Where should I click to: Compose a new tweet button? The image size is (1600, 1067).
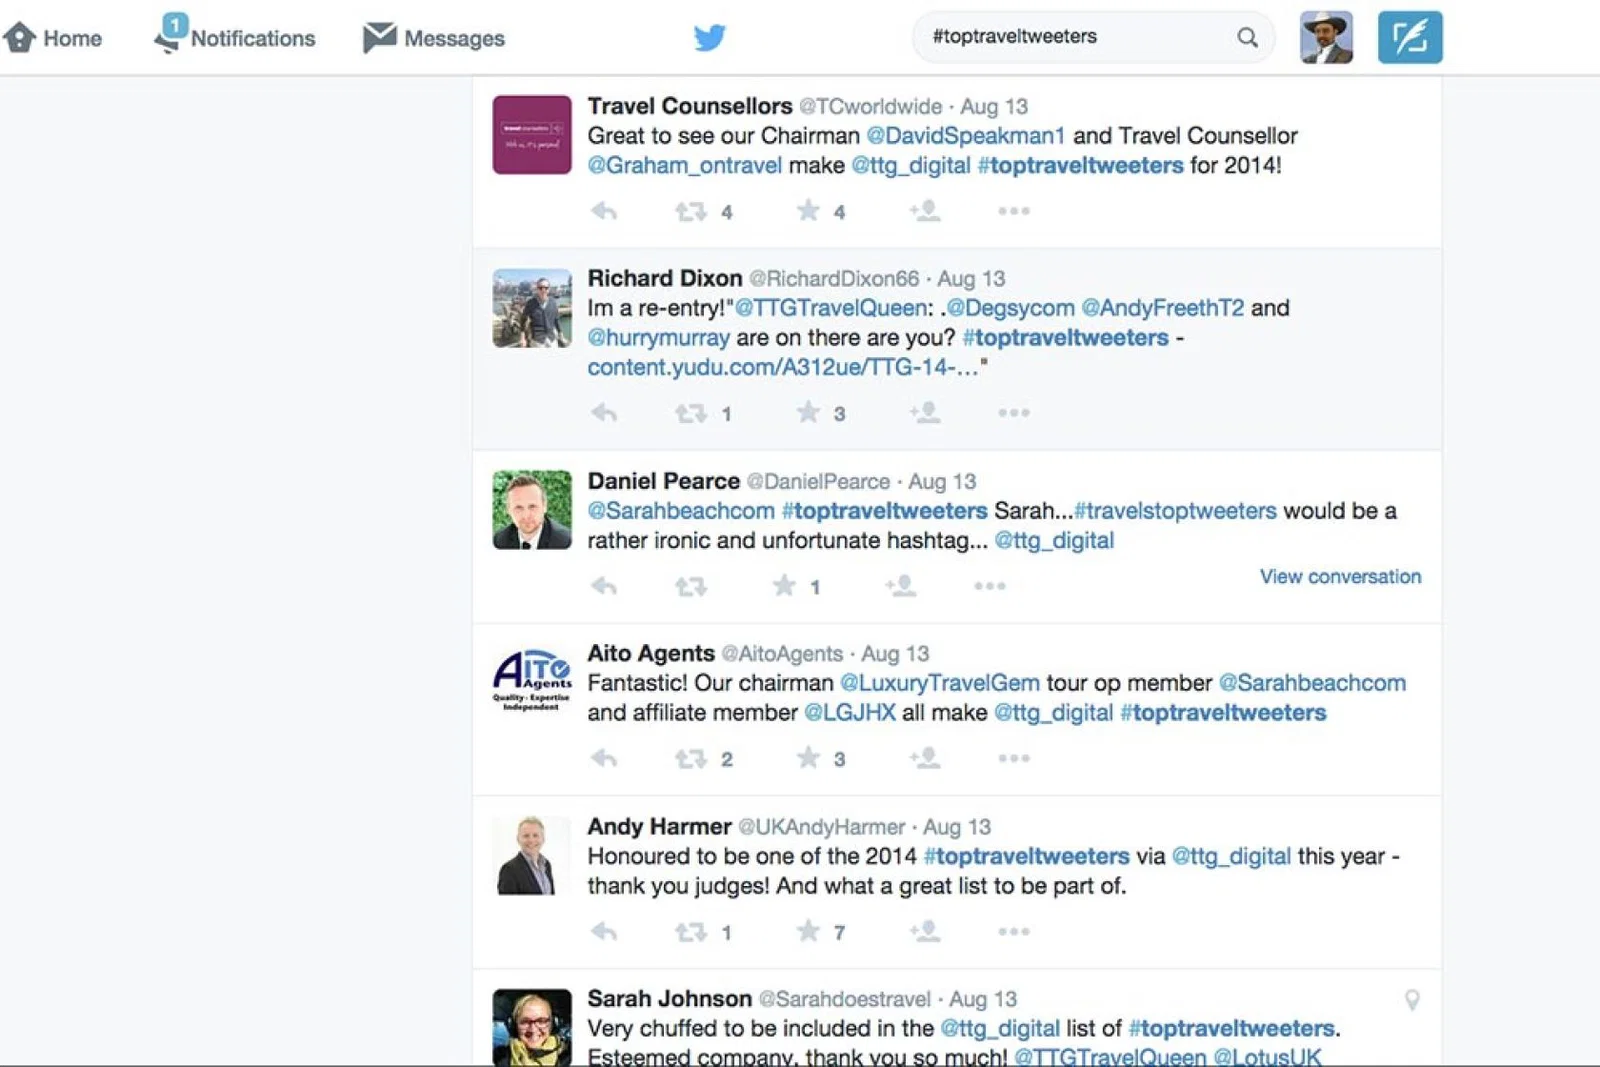1410,37
